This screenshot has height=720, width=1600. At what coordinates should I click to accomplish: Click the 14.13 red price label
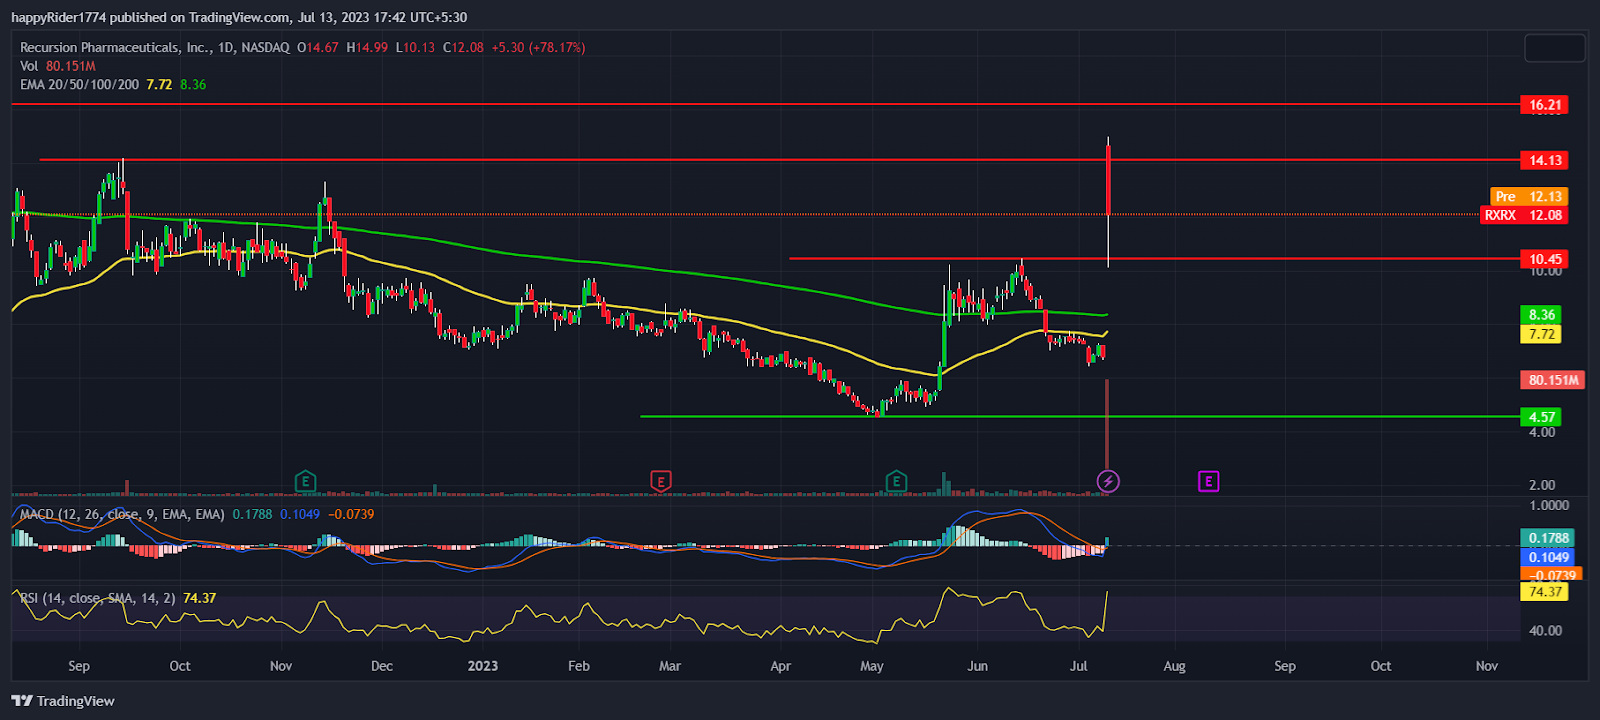pos(1544,160)
